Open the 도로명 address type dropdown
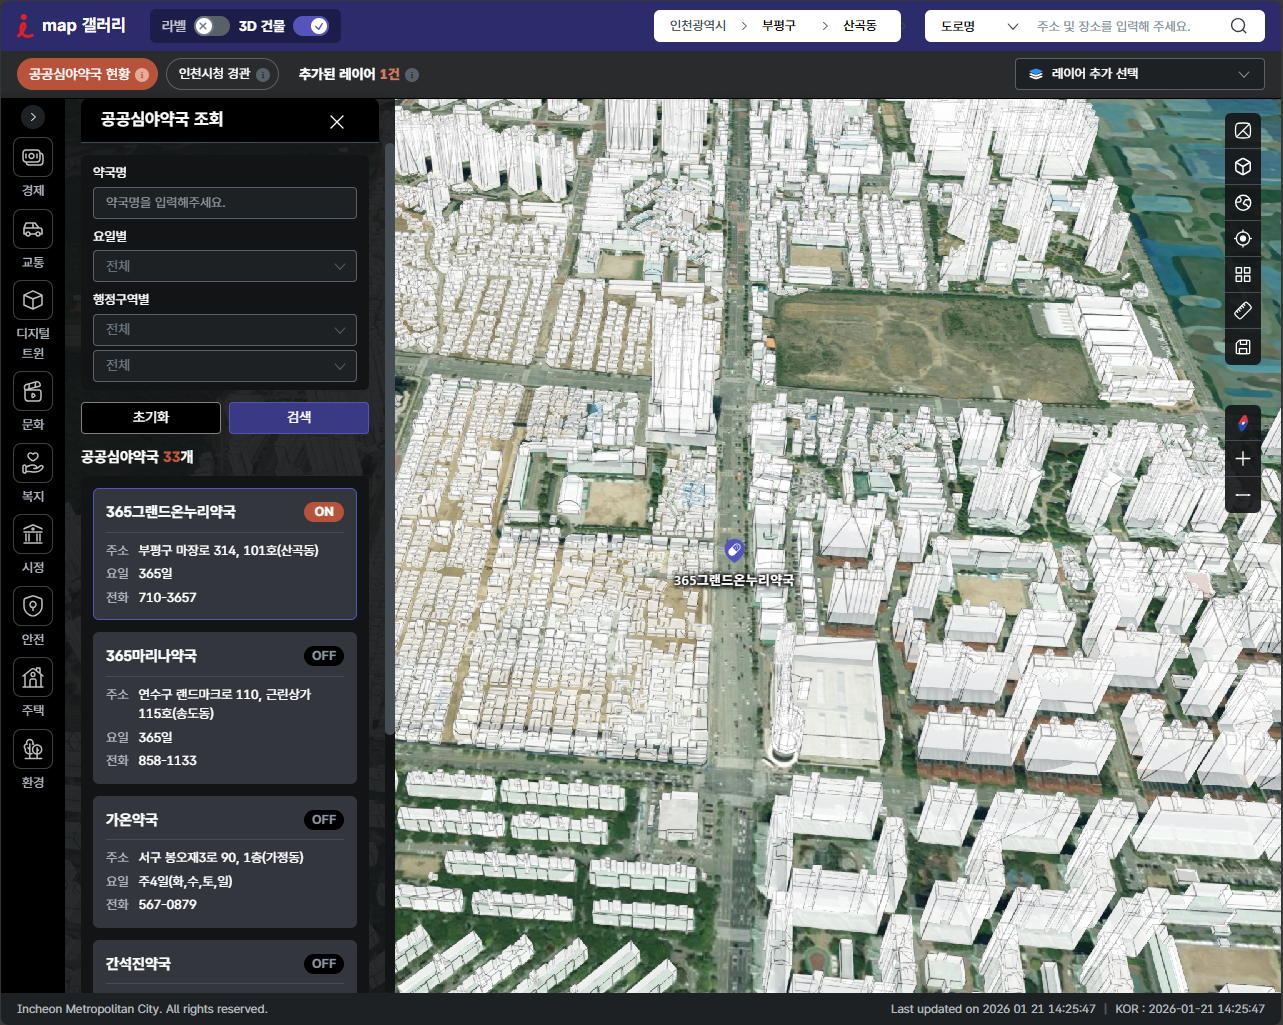 click(977, 26)
